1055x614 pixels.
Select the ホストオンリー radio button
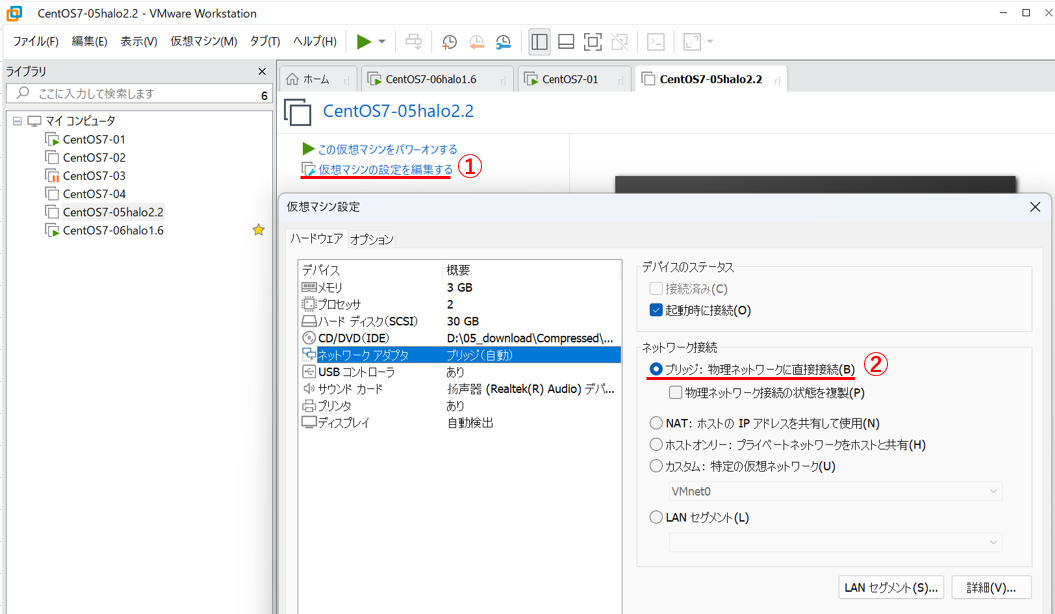point(656,445)
